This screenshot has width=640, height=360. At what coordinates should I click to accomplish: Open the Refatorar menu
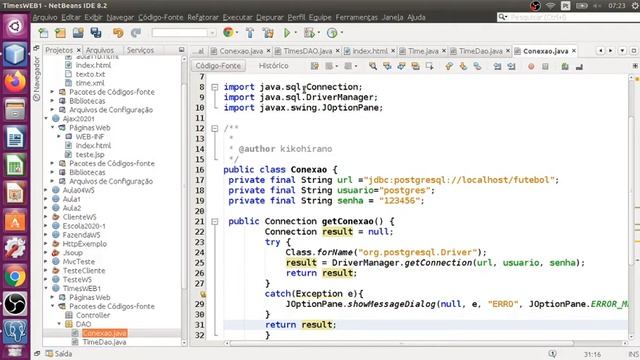click(203, 18)
